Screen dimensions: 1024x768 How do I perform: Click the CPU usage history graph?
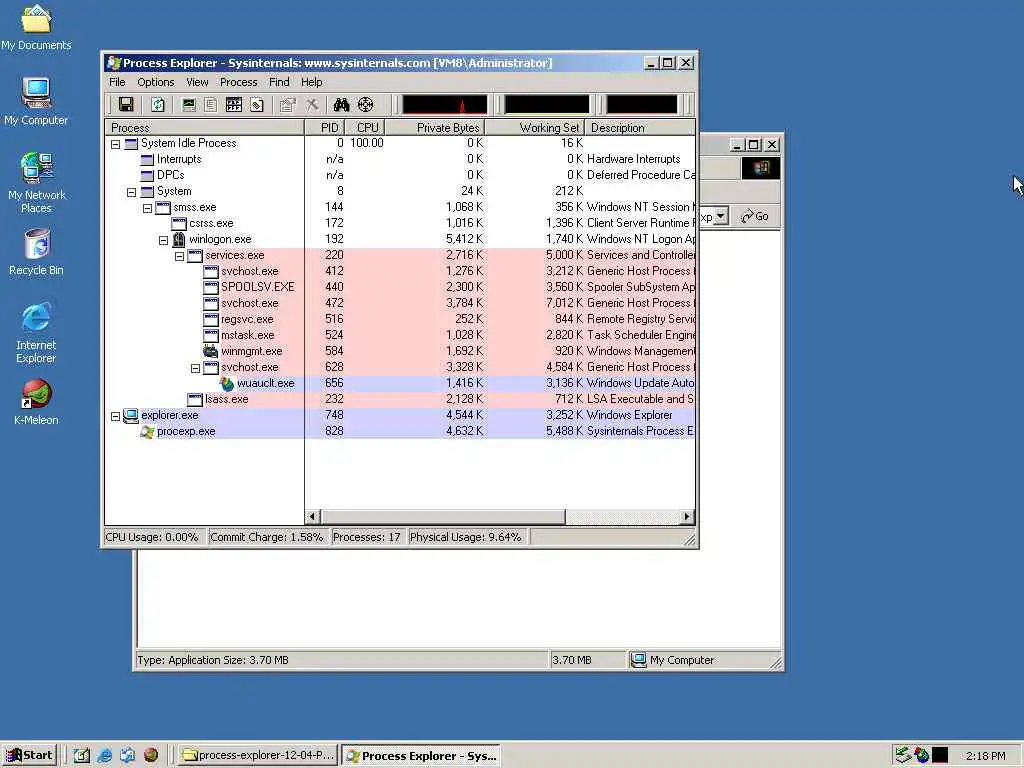[x=445, y=104]
